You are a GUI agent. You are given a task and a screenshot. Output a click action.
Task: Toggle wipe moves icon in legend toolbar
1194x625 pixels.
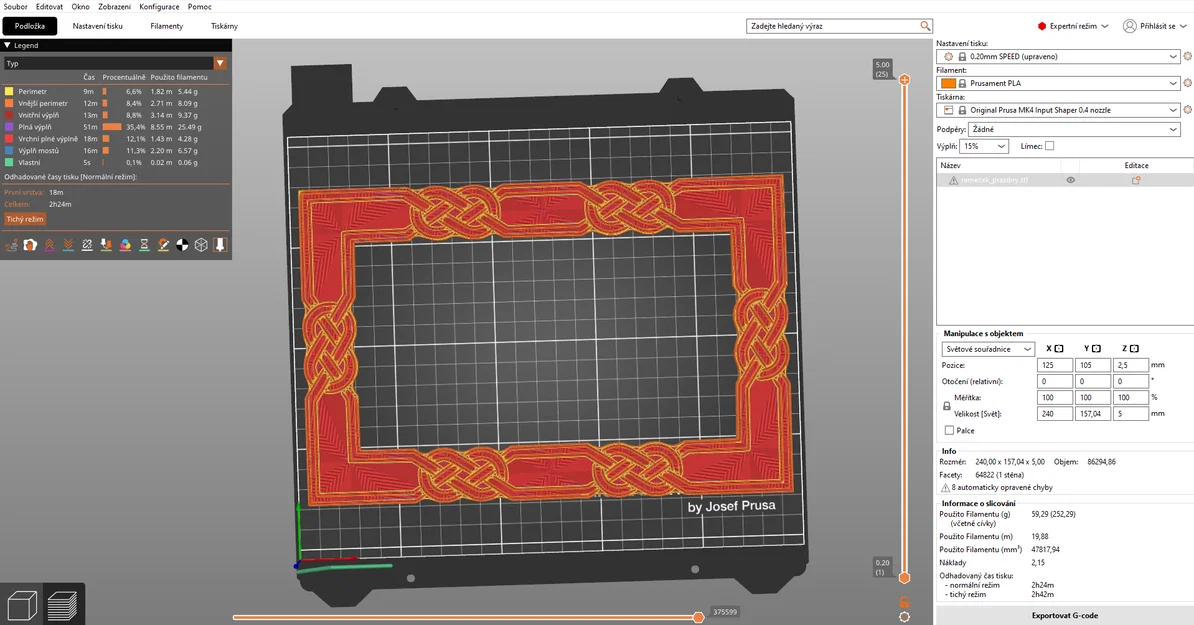tap(30, 245)
